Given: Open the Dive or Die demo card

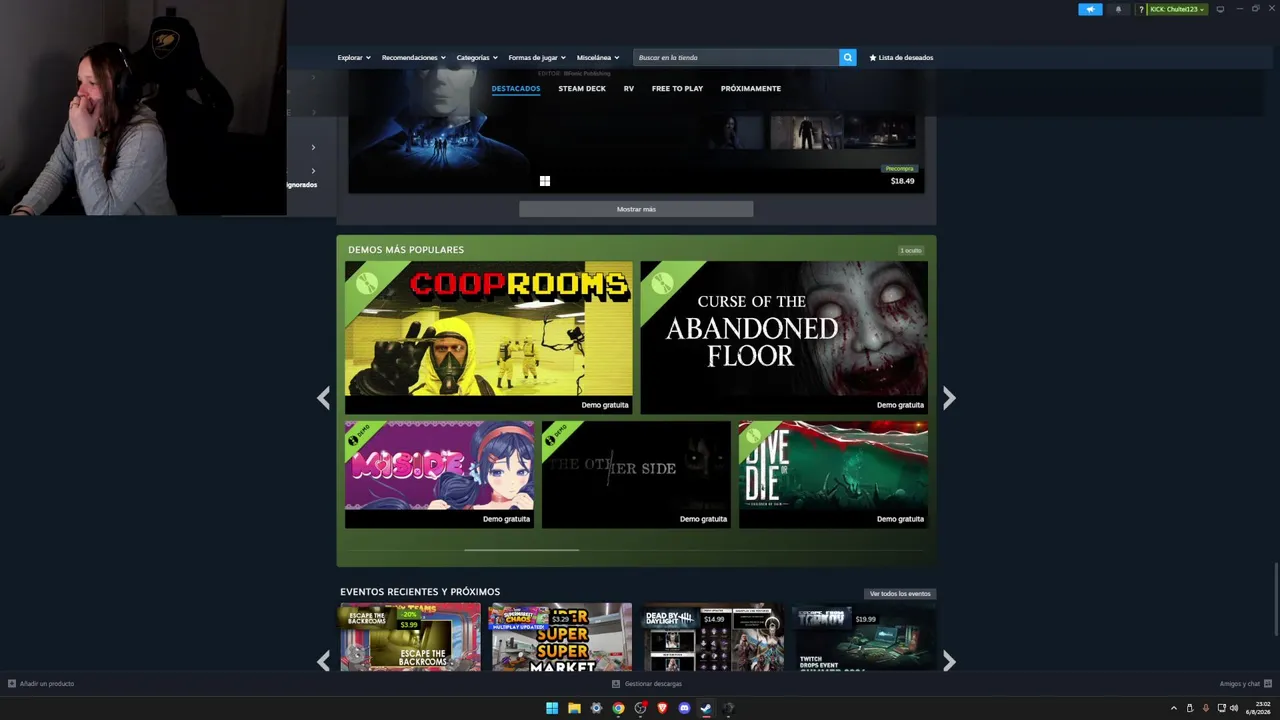Looking at the screenshot, I should [x=833, y=474].
